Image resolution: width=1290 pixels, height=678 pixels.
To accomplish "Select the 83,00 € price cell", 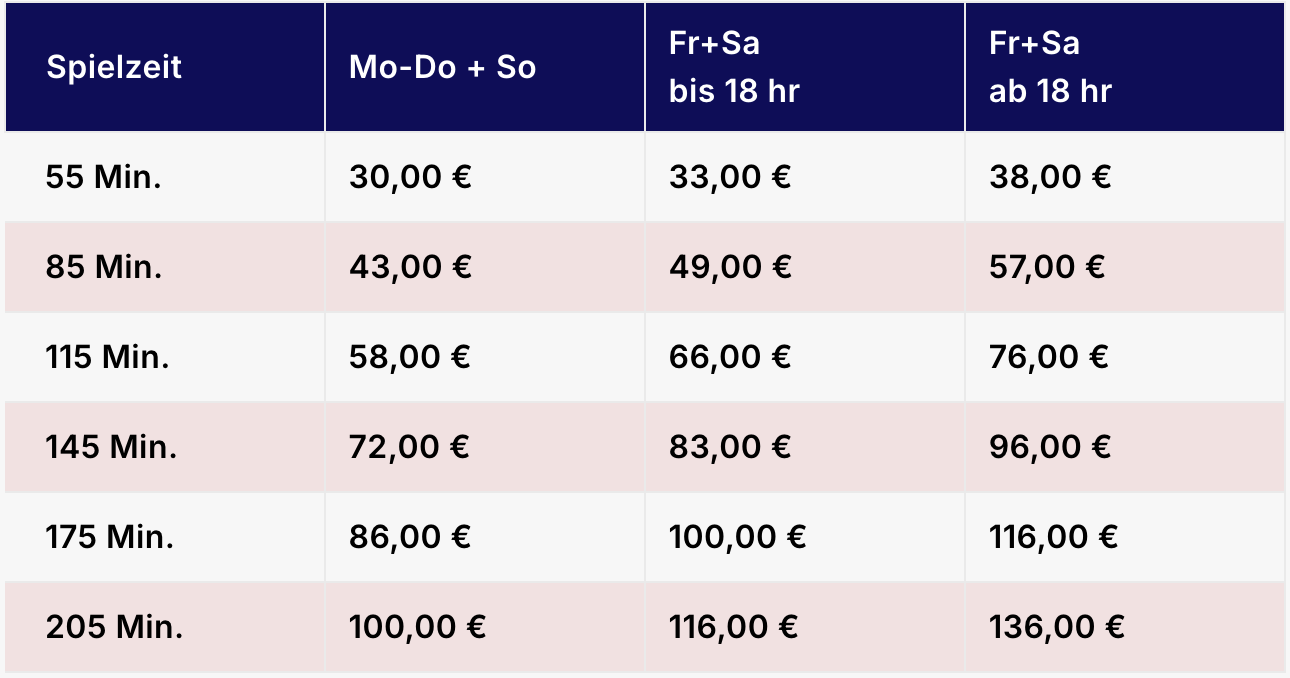I will click(x=730, y=447).
